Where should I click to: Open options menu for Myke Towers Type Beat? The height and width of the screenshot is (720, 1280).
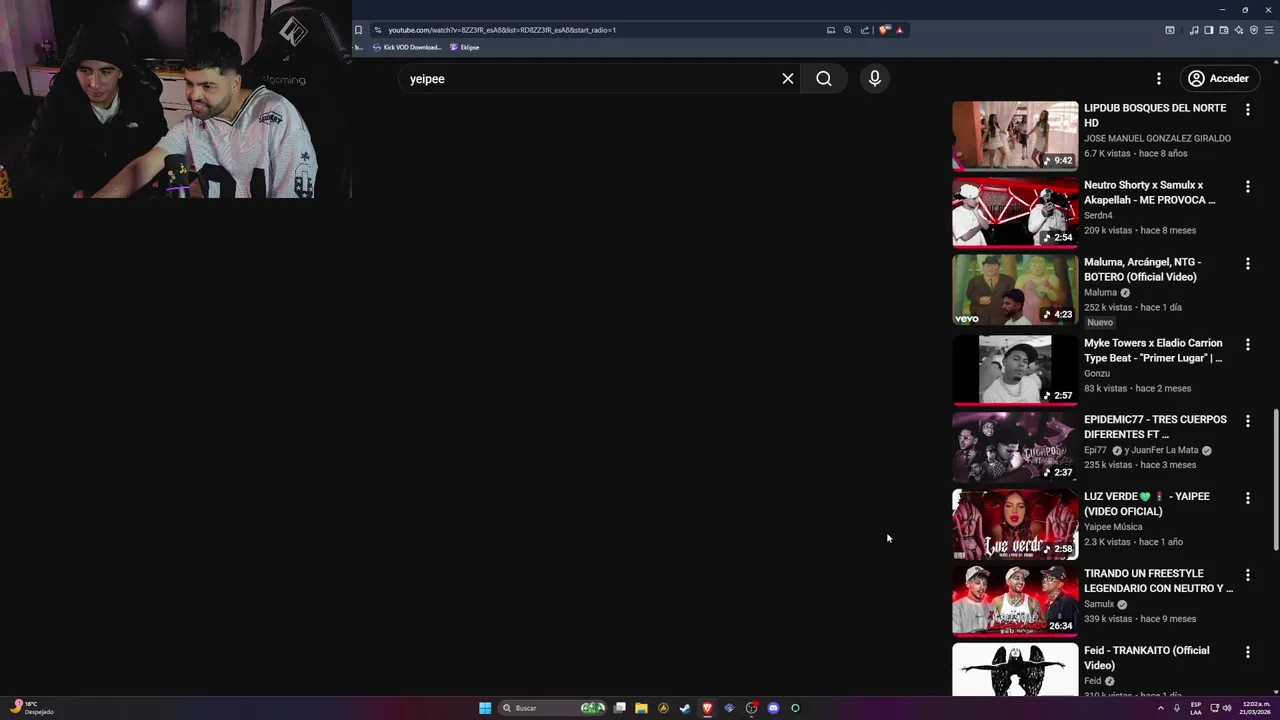(1247, 344)
